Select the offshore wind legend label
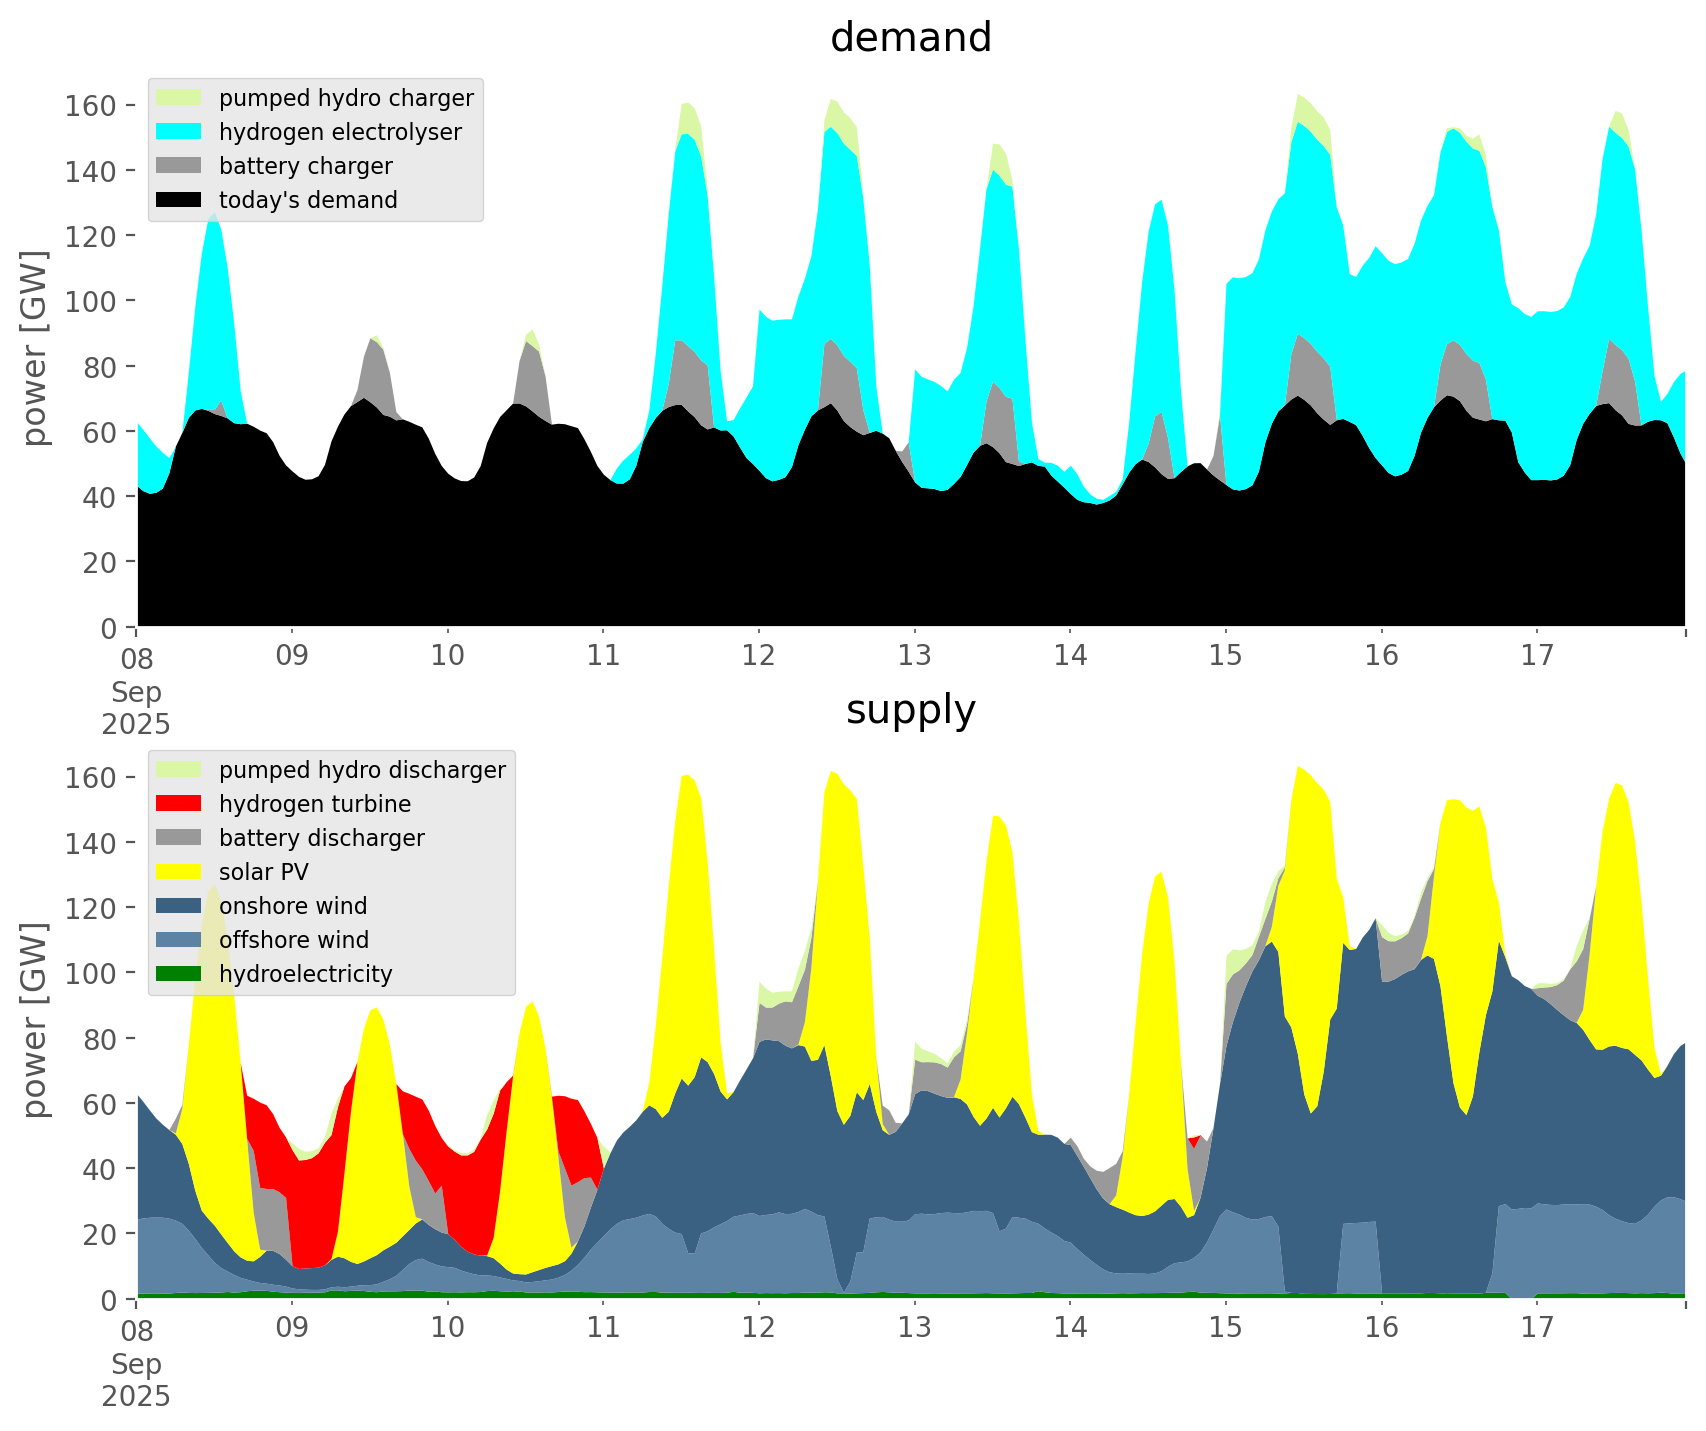Viewport: 1706px width, 1431px height. tap(294, 940)
